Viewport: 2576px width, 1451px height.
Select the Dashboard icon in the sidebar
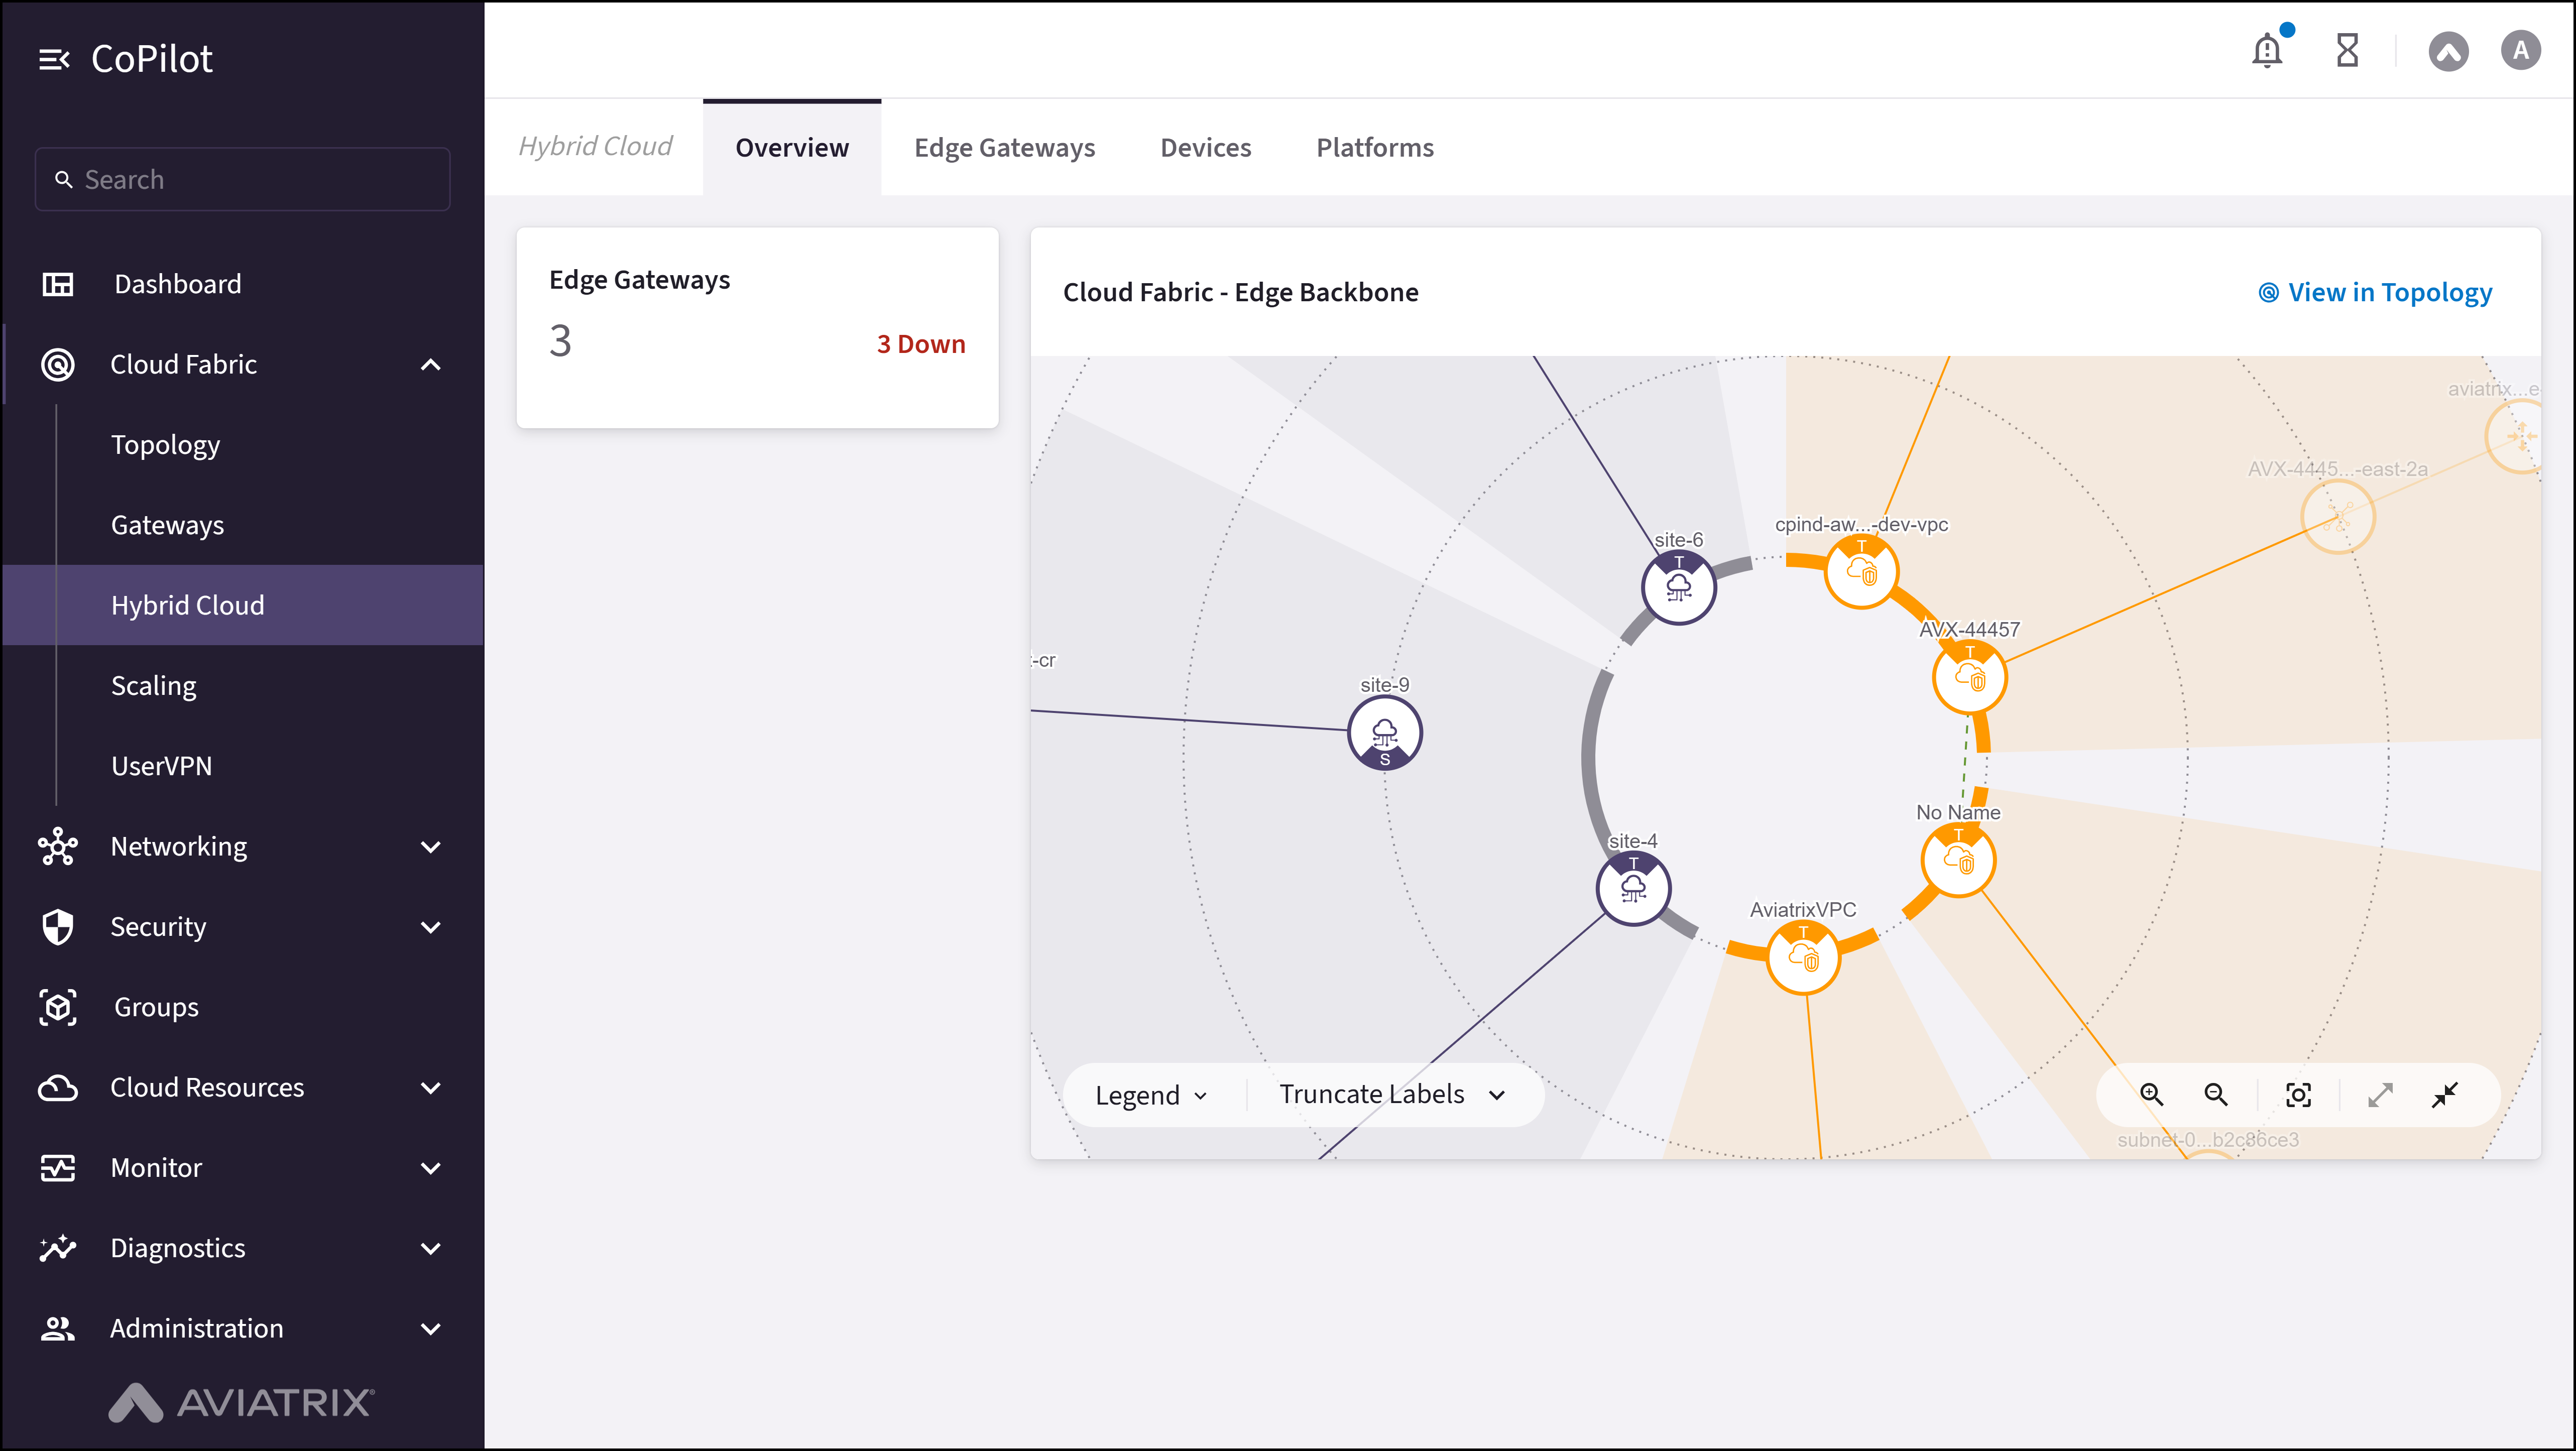57,283
